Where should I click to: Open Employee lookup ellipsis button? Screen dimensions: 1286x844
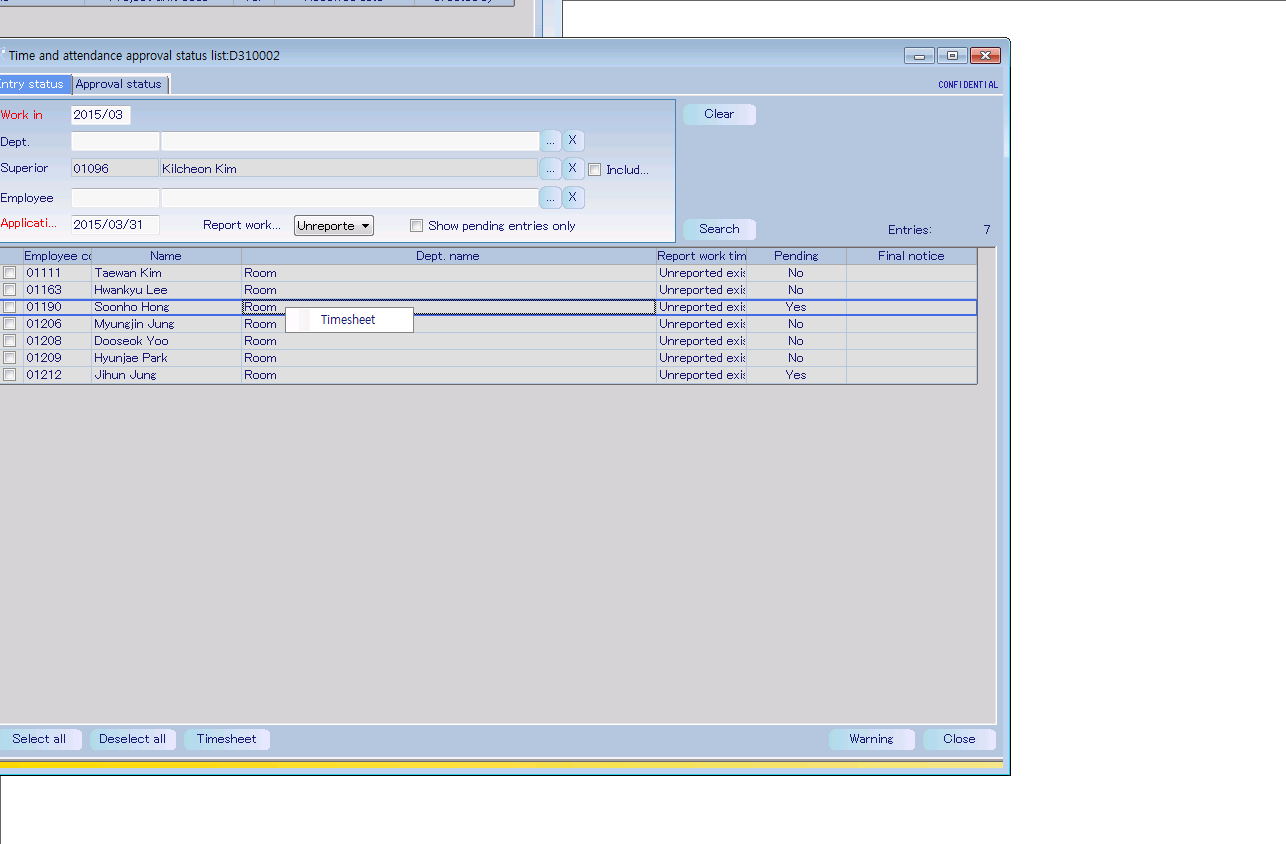[x=550, y=198]
